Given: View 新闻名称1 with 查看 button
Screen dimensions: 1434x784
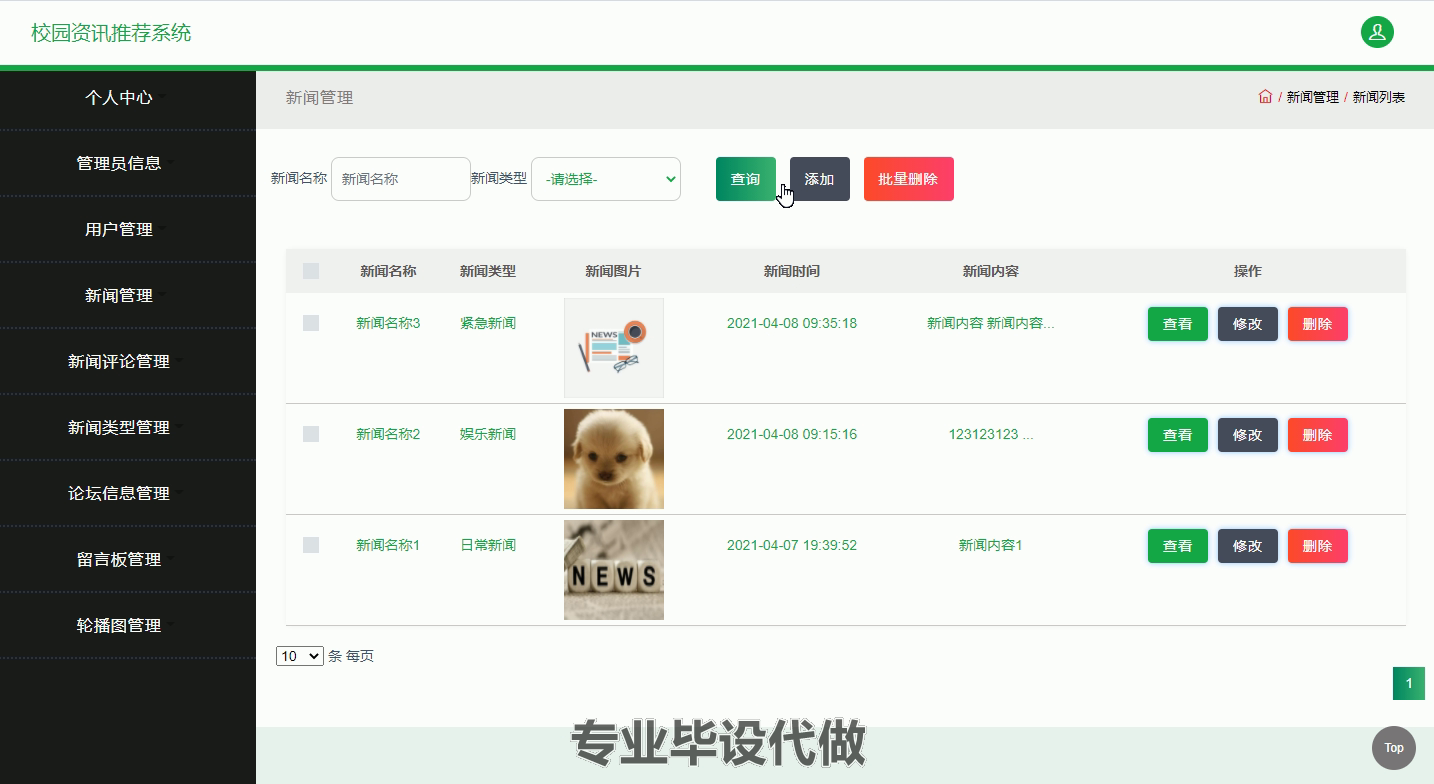Looking at the screenshot, I should 1178,546.
